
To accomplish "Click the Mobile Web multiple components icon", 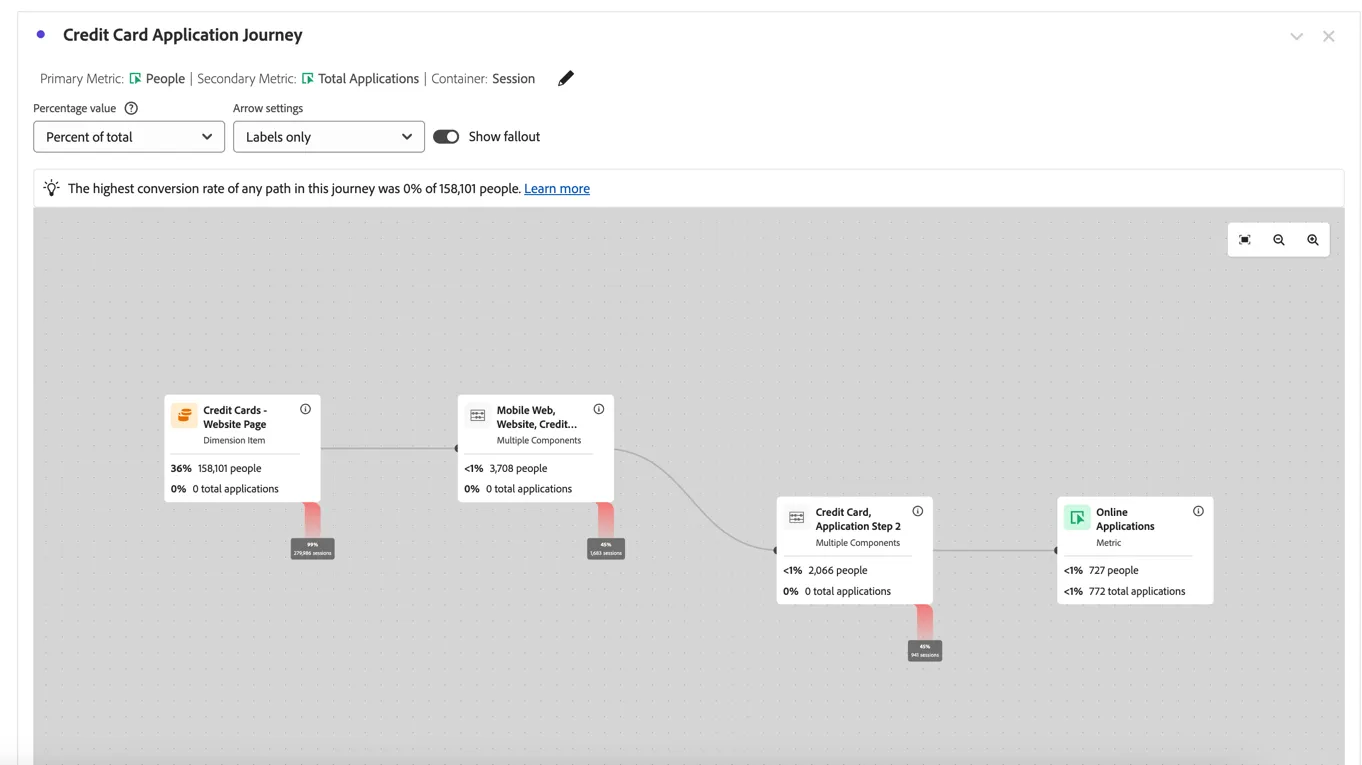I will [478, 415].
